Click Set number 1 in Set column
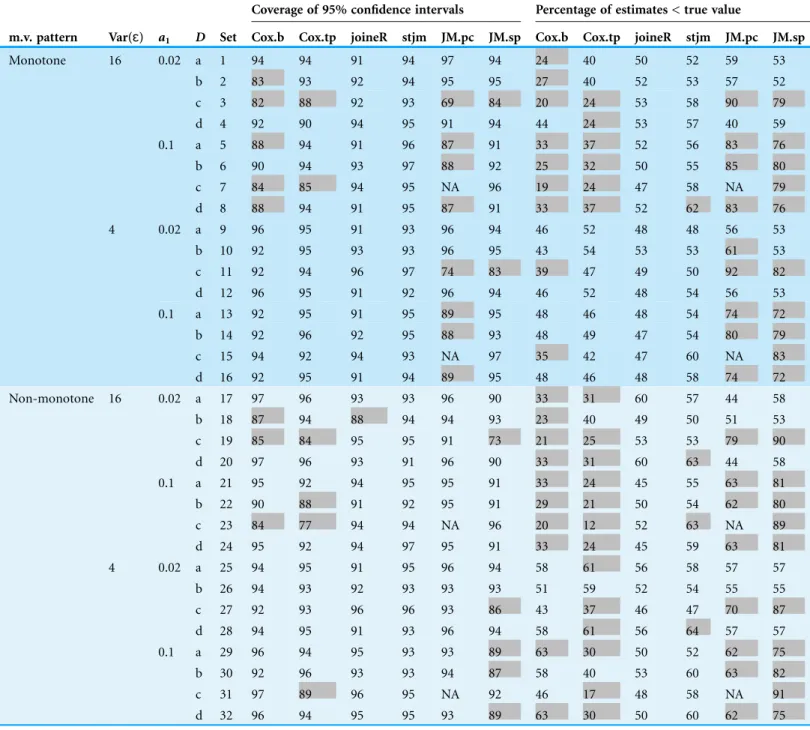 point(223,60)
